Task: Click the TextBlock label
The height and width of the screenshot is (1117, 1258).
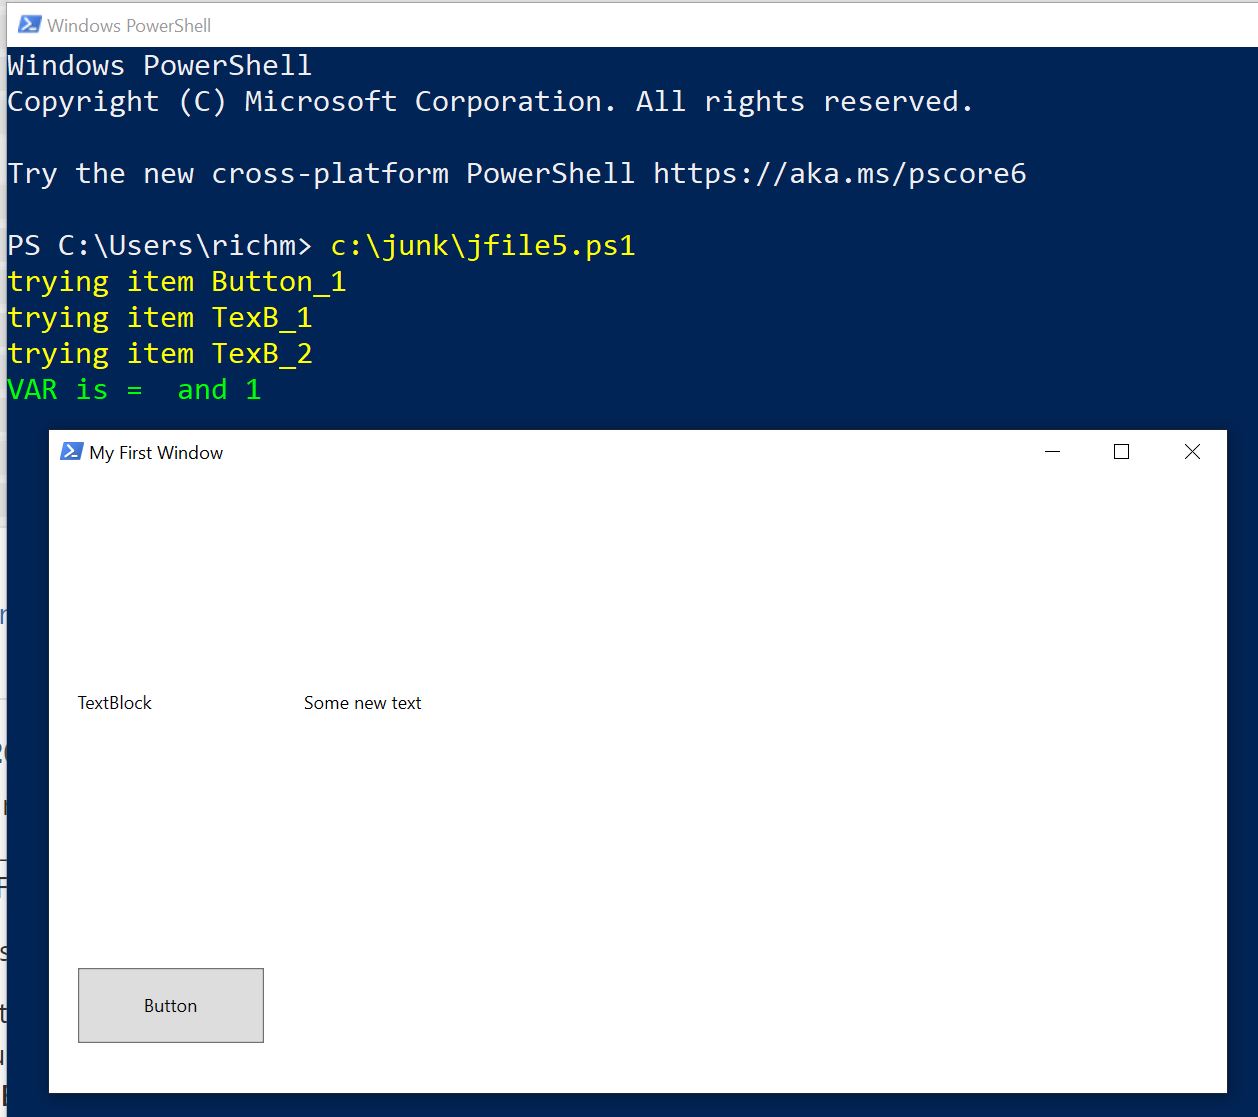Action: click(x=115, y=703)
